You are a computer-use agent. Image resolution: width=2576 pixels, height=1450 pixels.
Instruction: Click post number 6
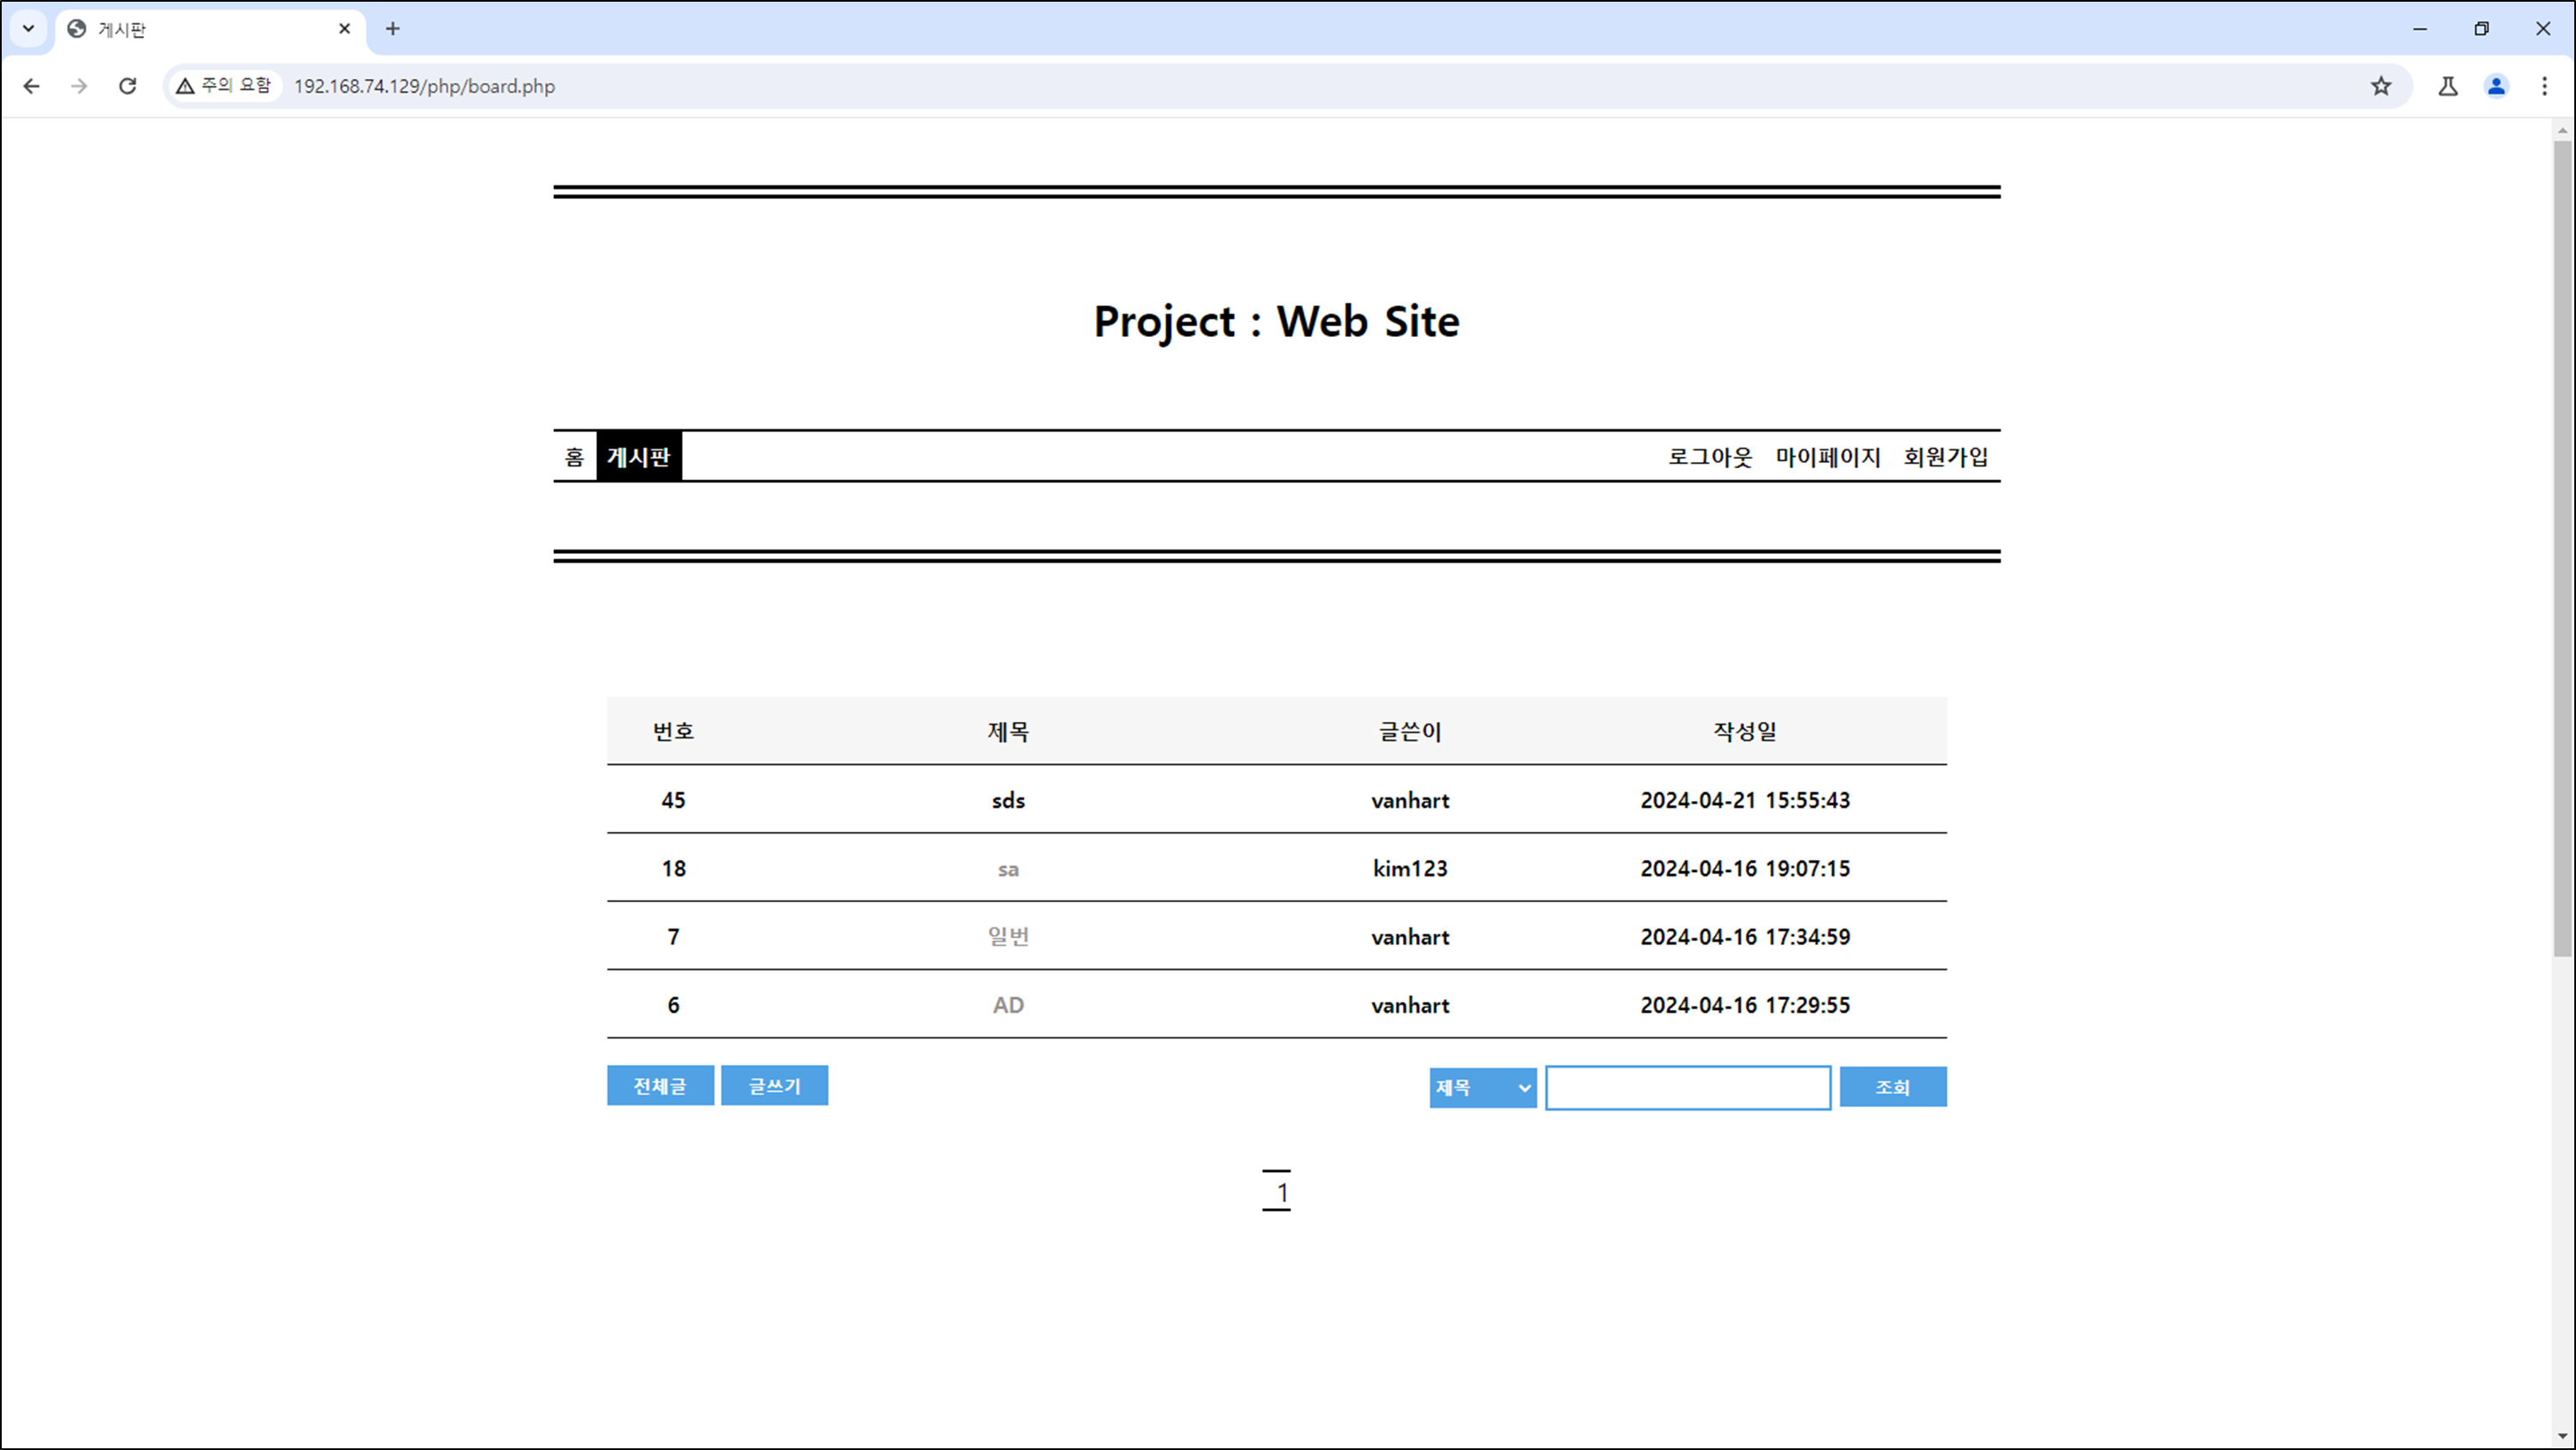(673, 1005)
